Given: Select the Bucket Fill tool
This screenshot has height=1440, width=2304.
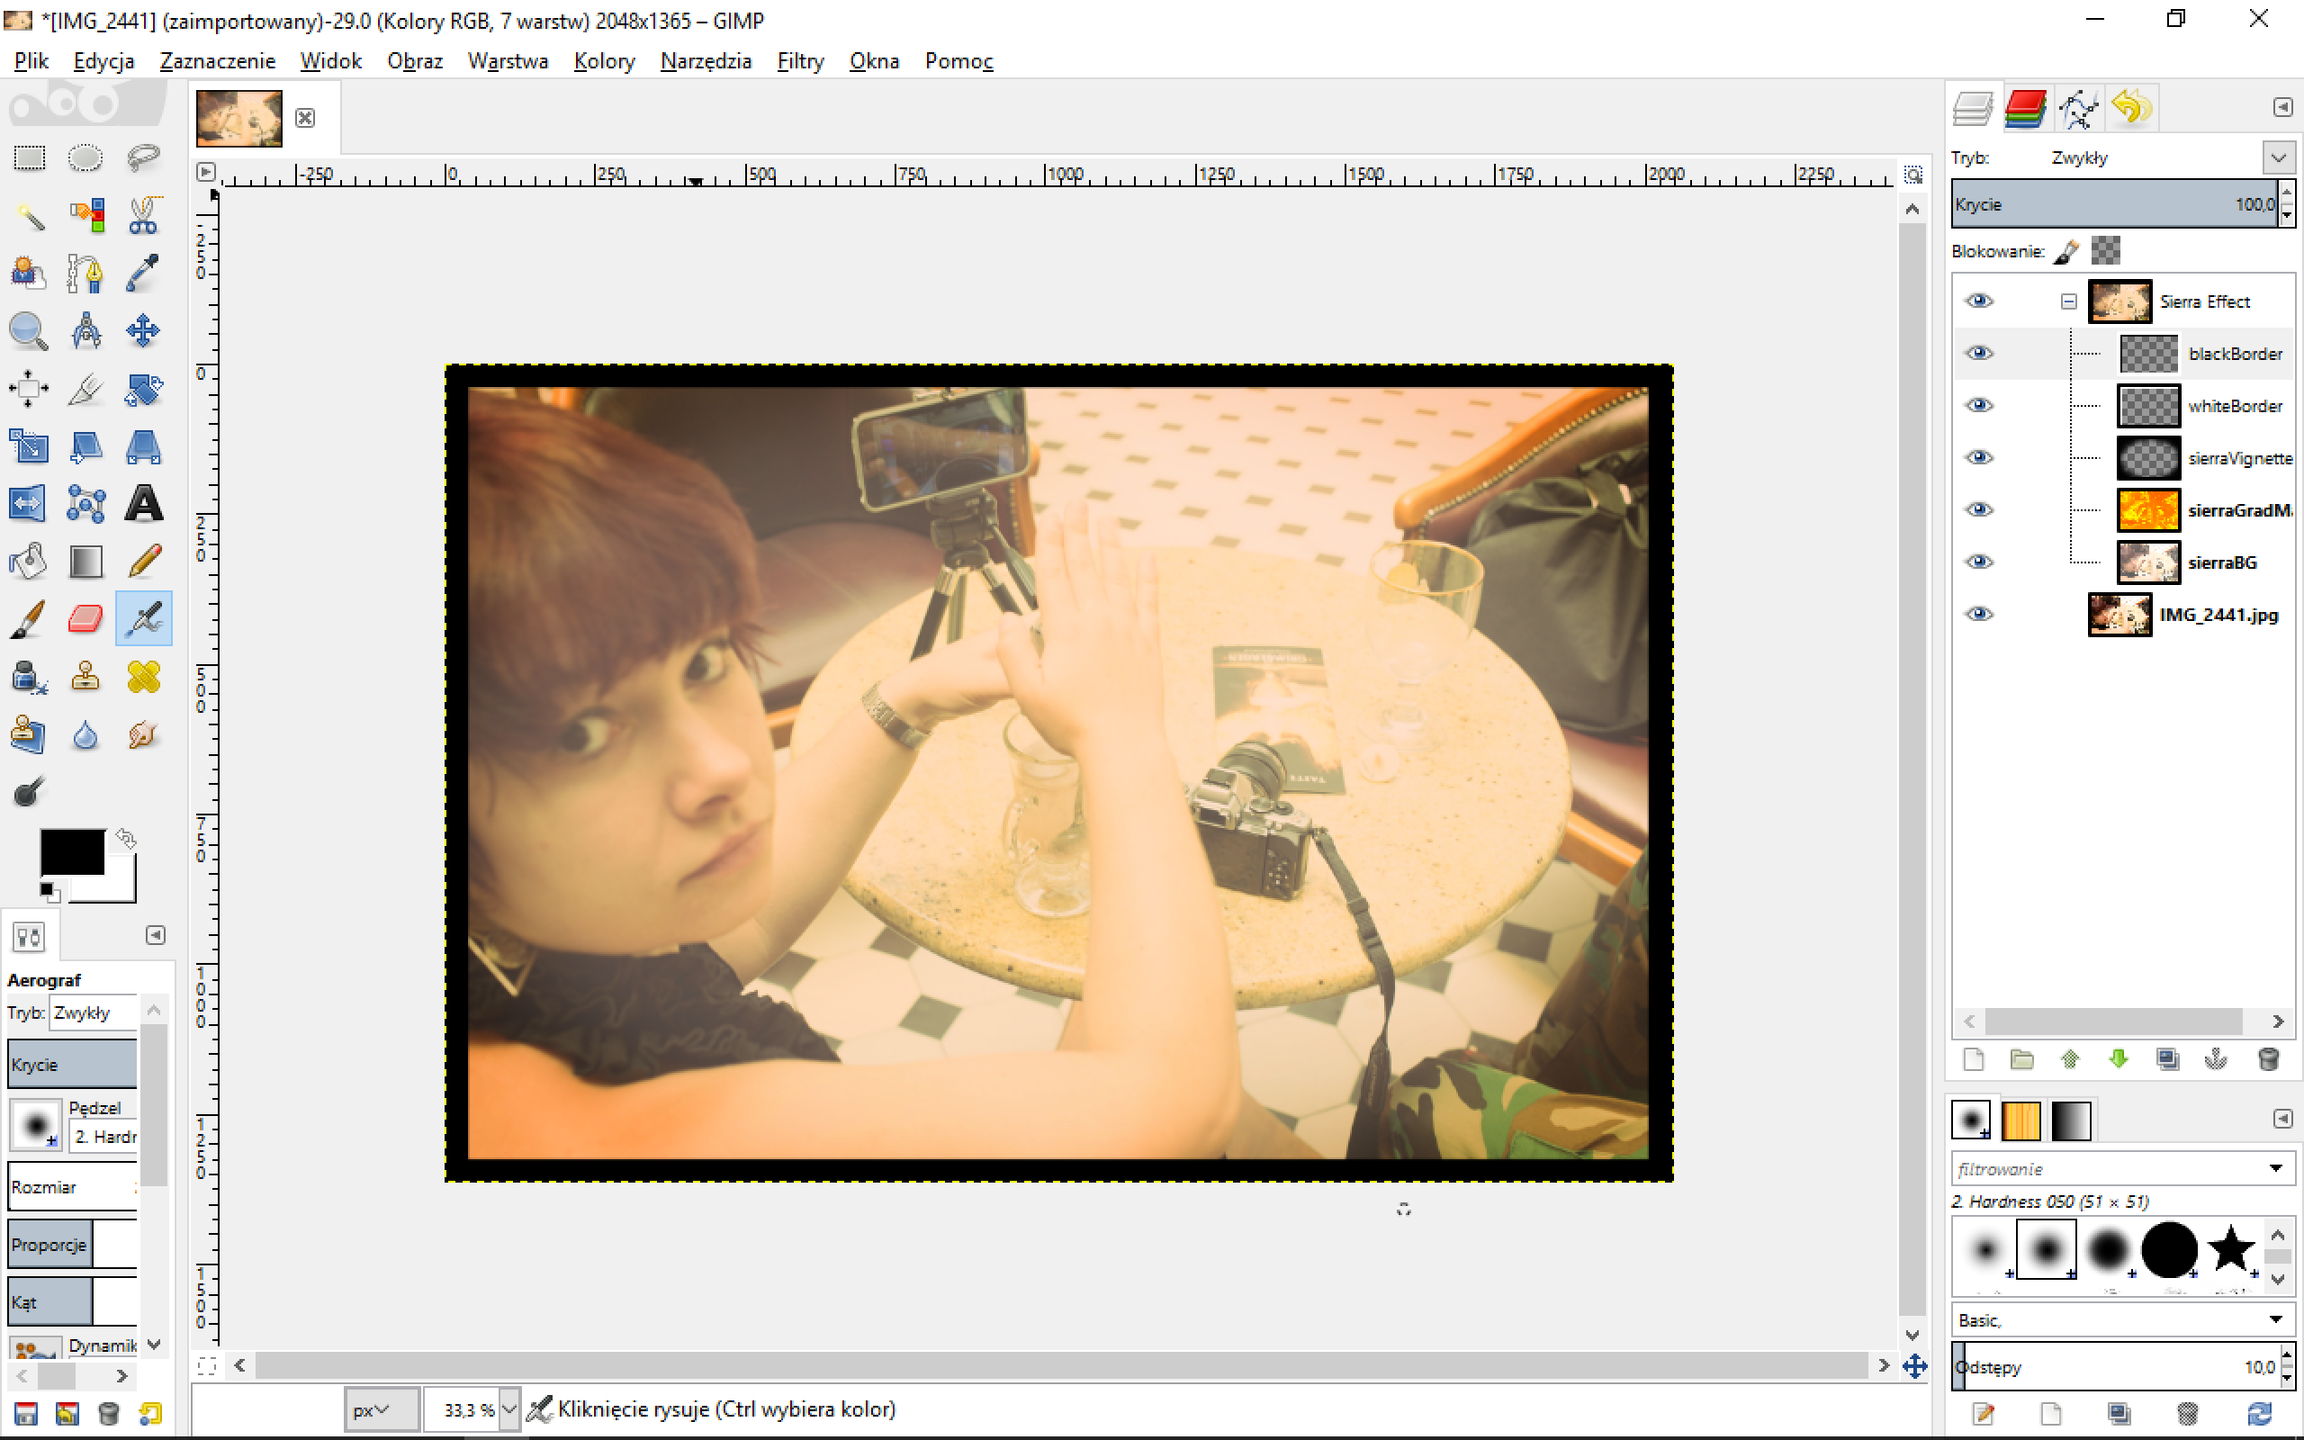Looking at the screenshot, I should 29,561.
